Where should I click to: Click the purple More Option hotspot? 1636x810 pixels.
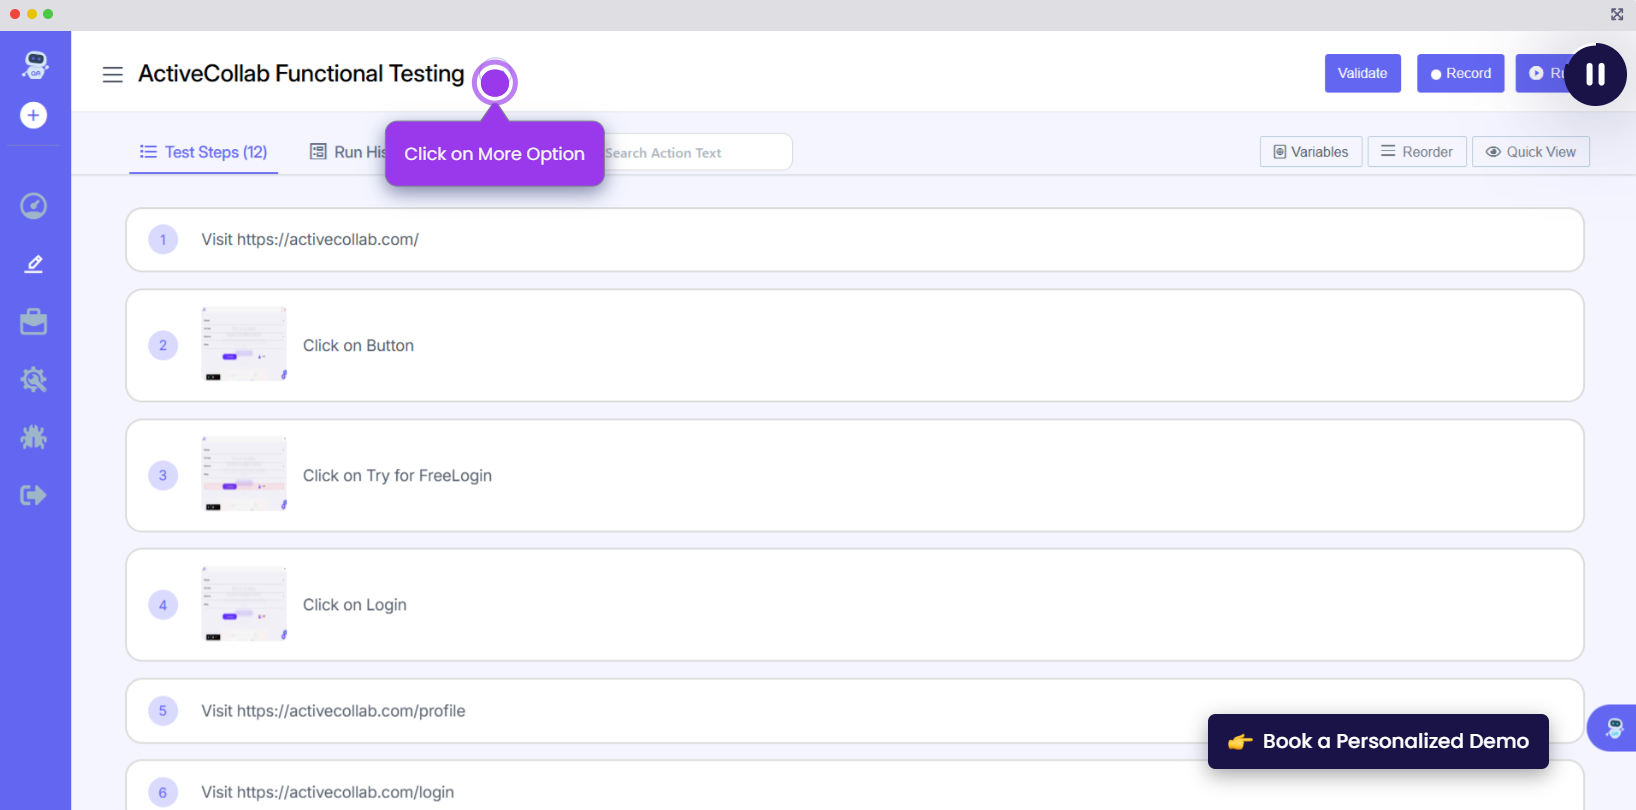click(495, 82)
